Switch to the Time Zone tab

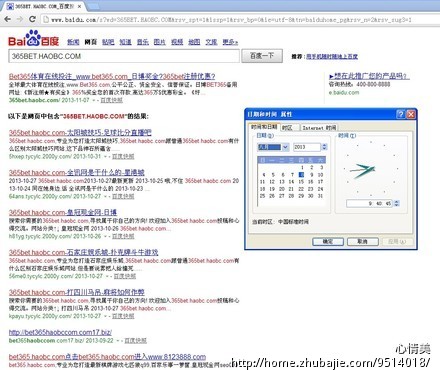(x=287, y=128)
